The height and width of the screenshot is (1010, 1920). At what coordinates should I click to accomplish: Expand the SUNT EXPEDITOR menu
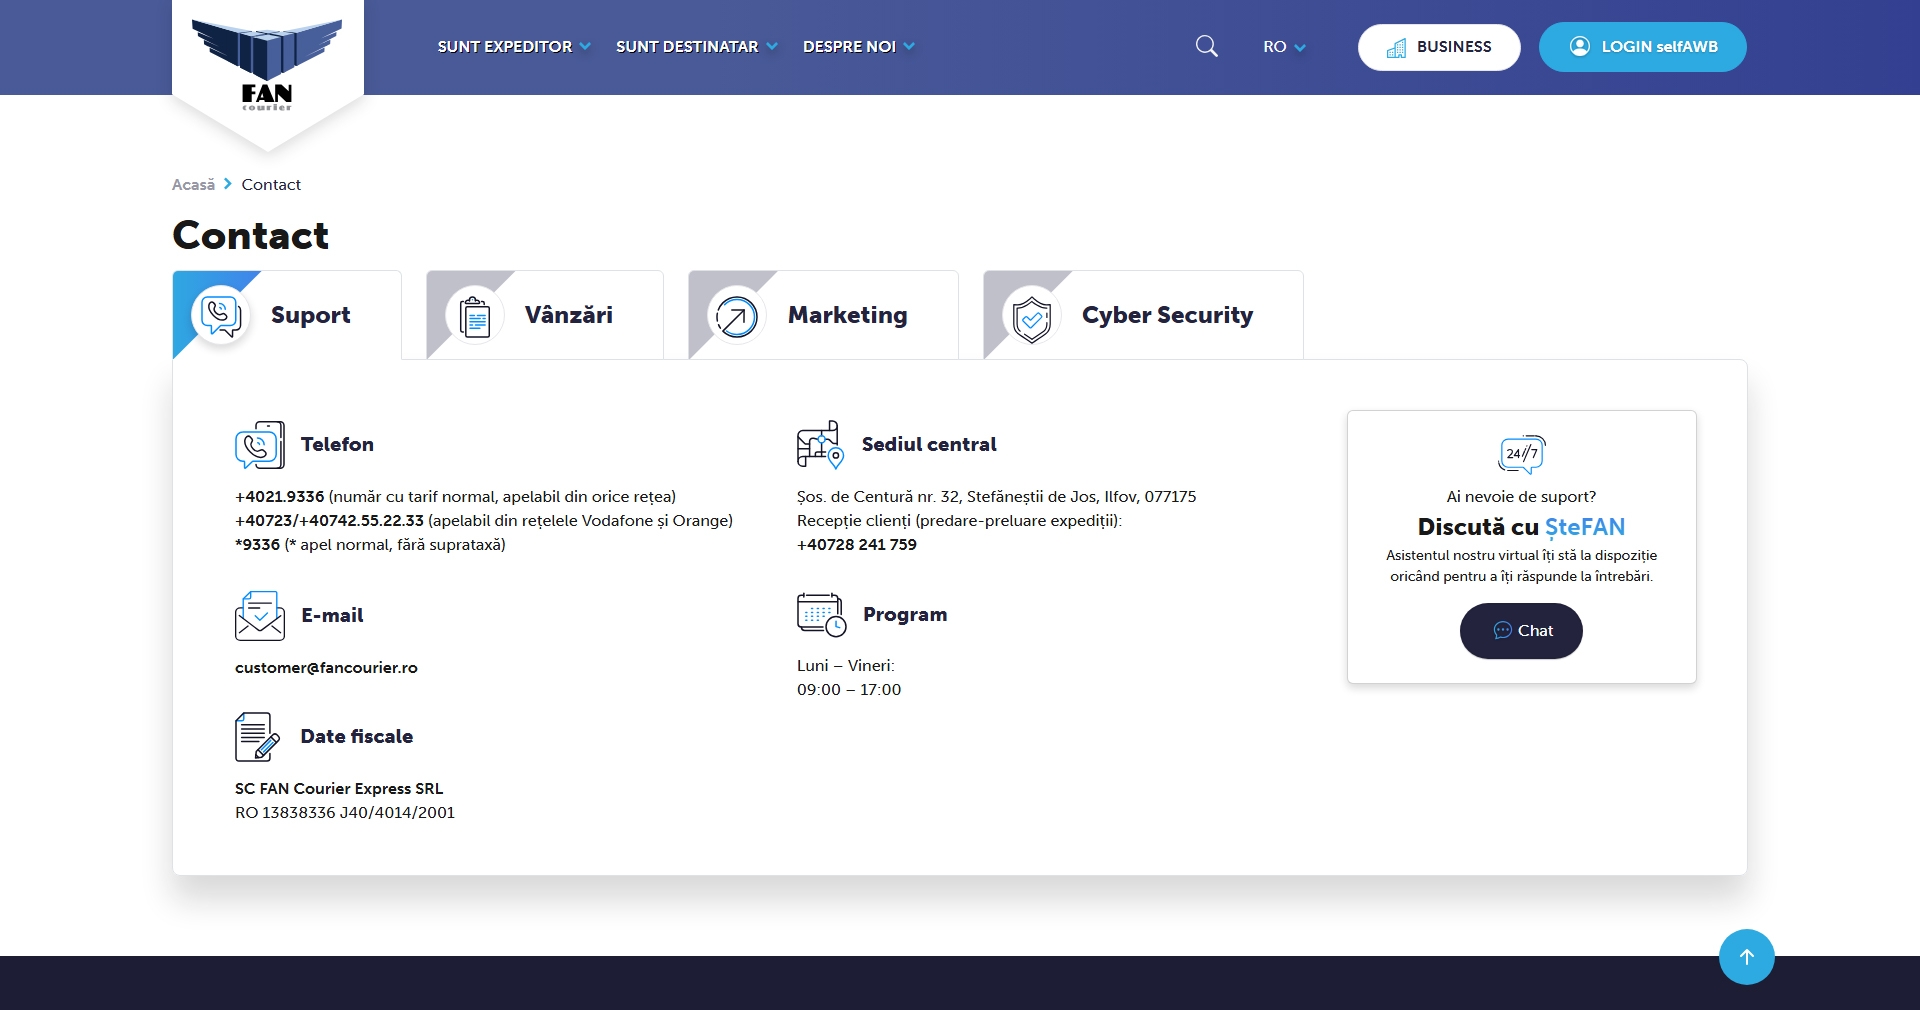coord(514,47)
